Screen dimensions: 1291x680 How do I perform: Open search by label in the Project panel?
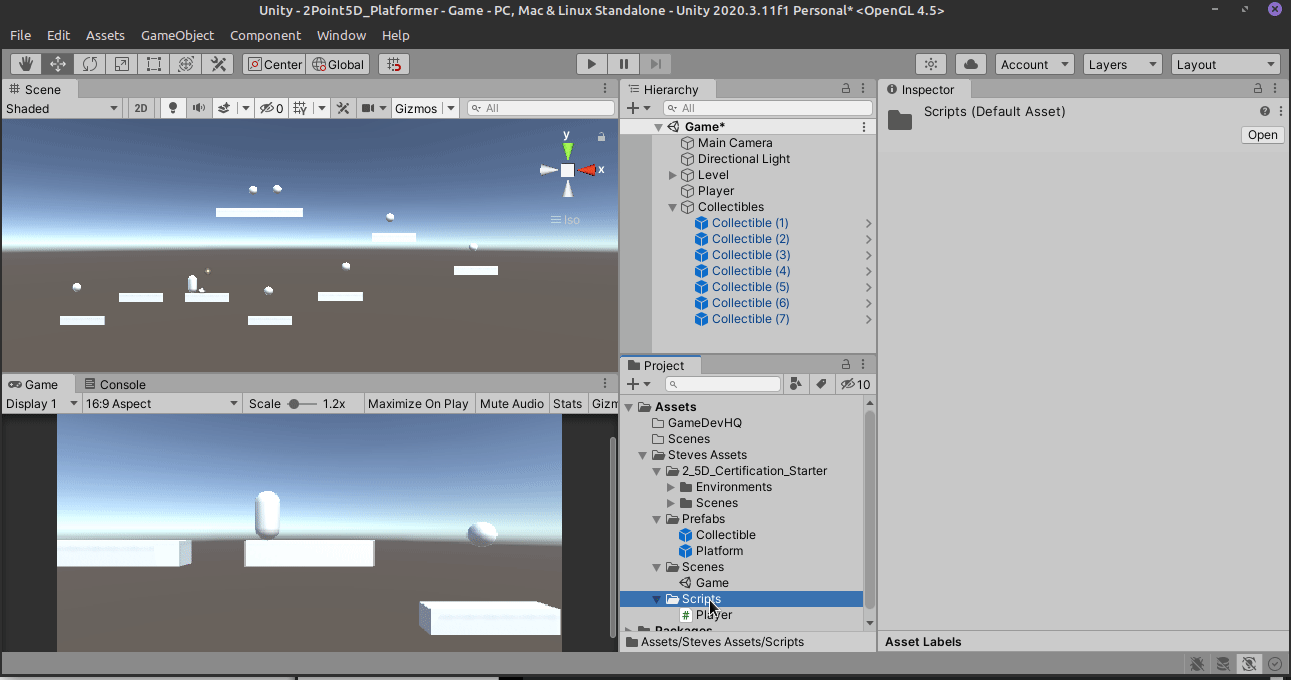coord(822,384)
